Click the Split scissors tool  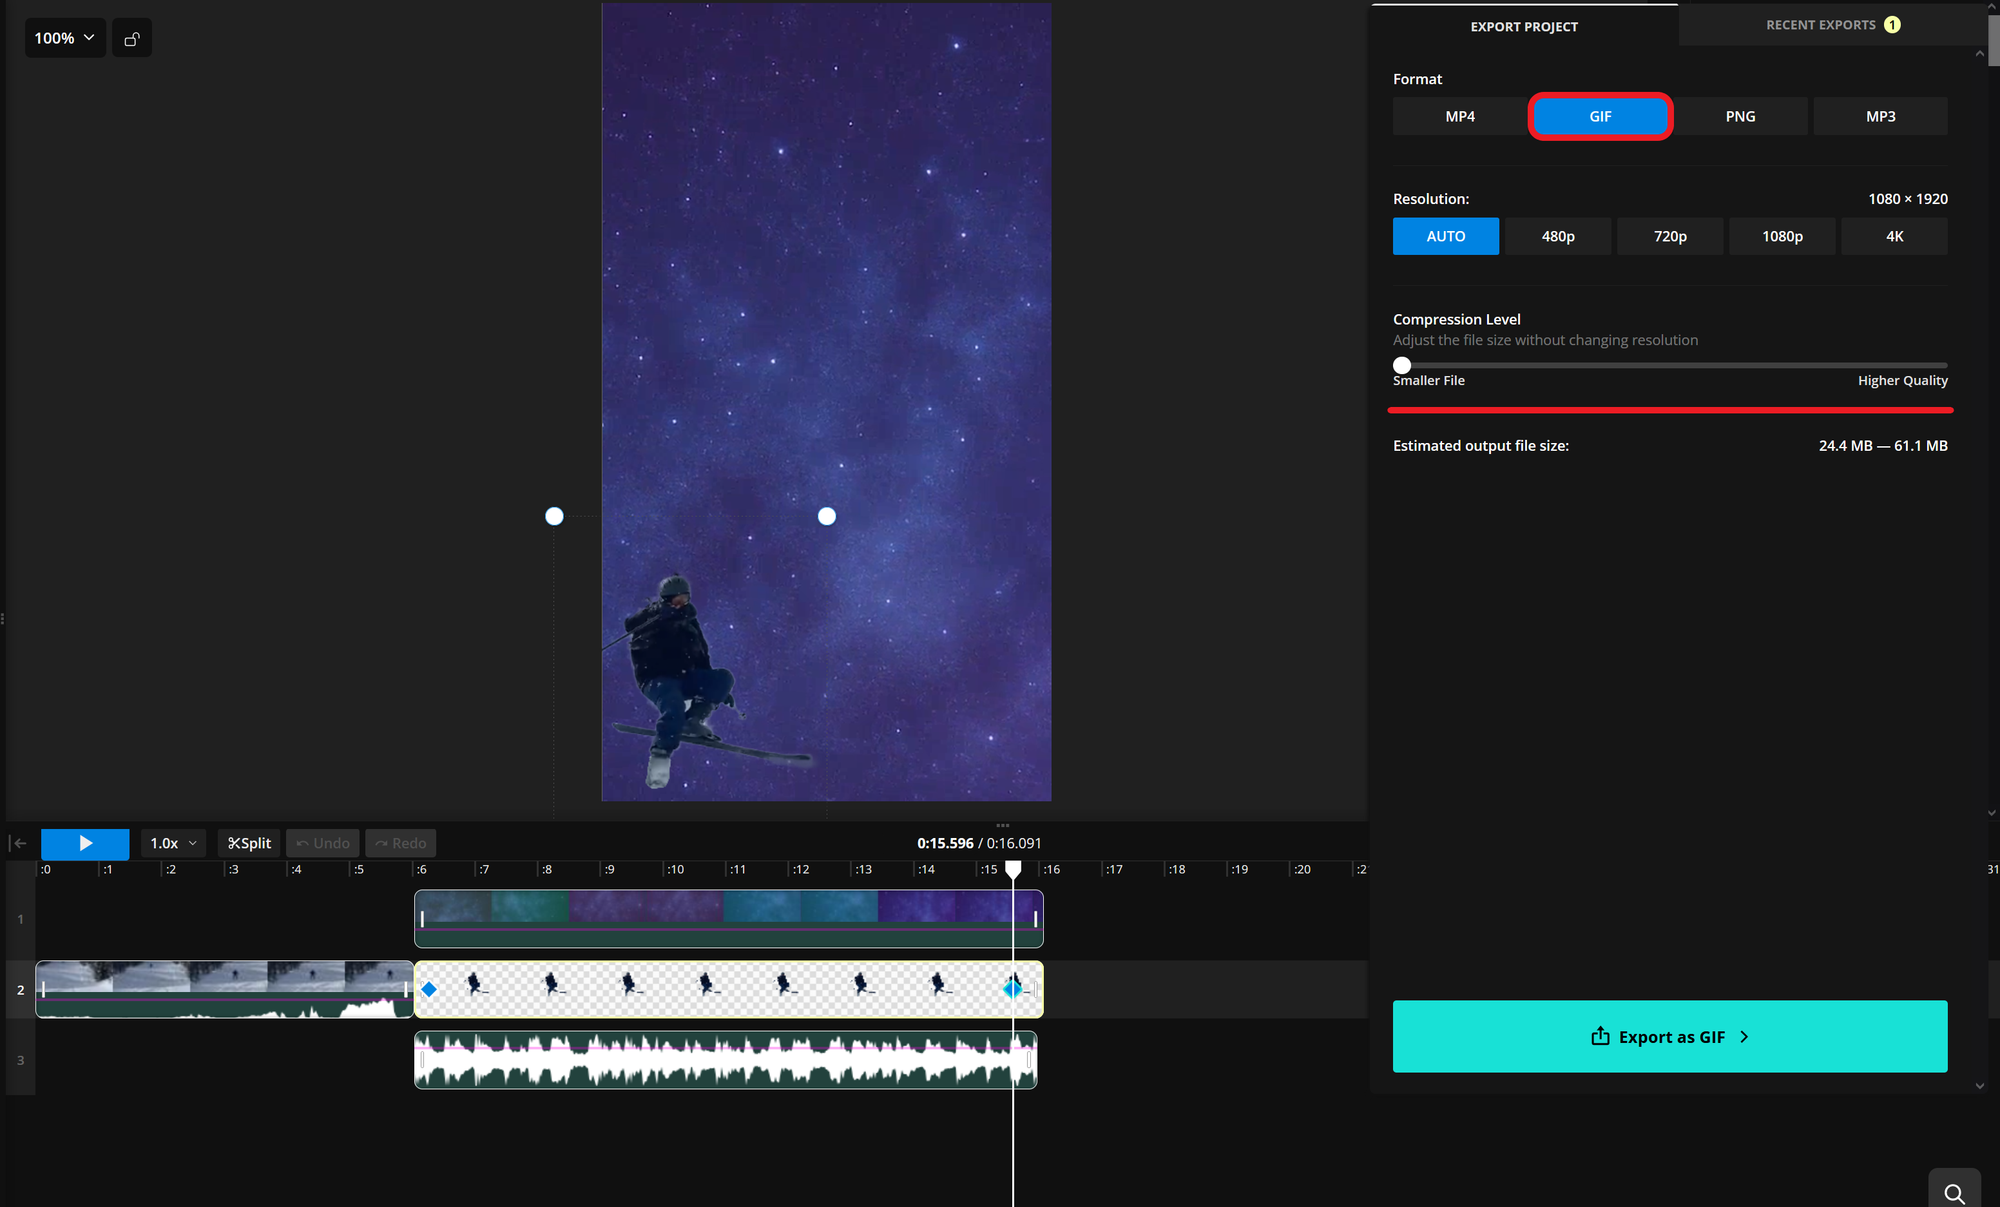(x=249, y=843)
